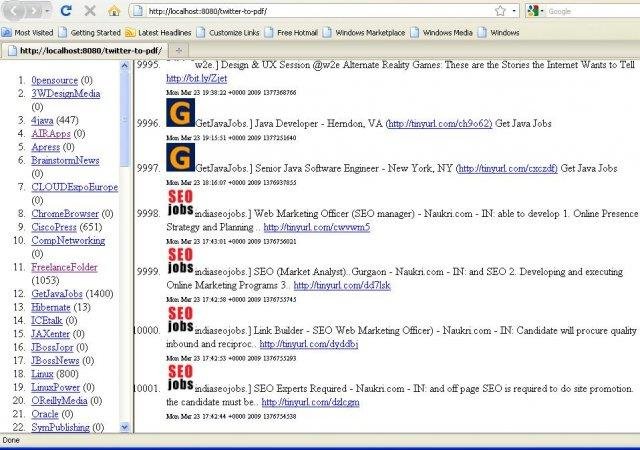Bookmark this page with the star icon
The image size is (640, 450).
tap(500, 11)
